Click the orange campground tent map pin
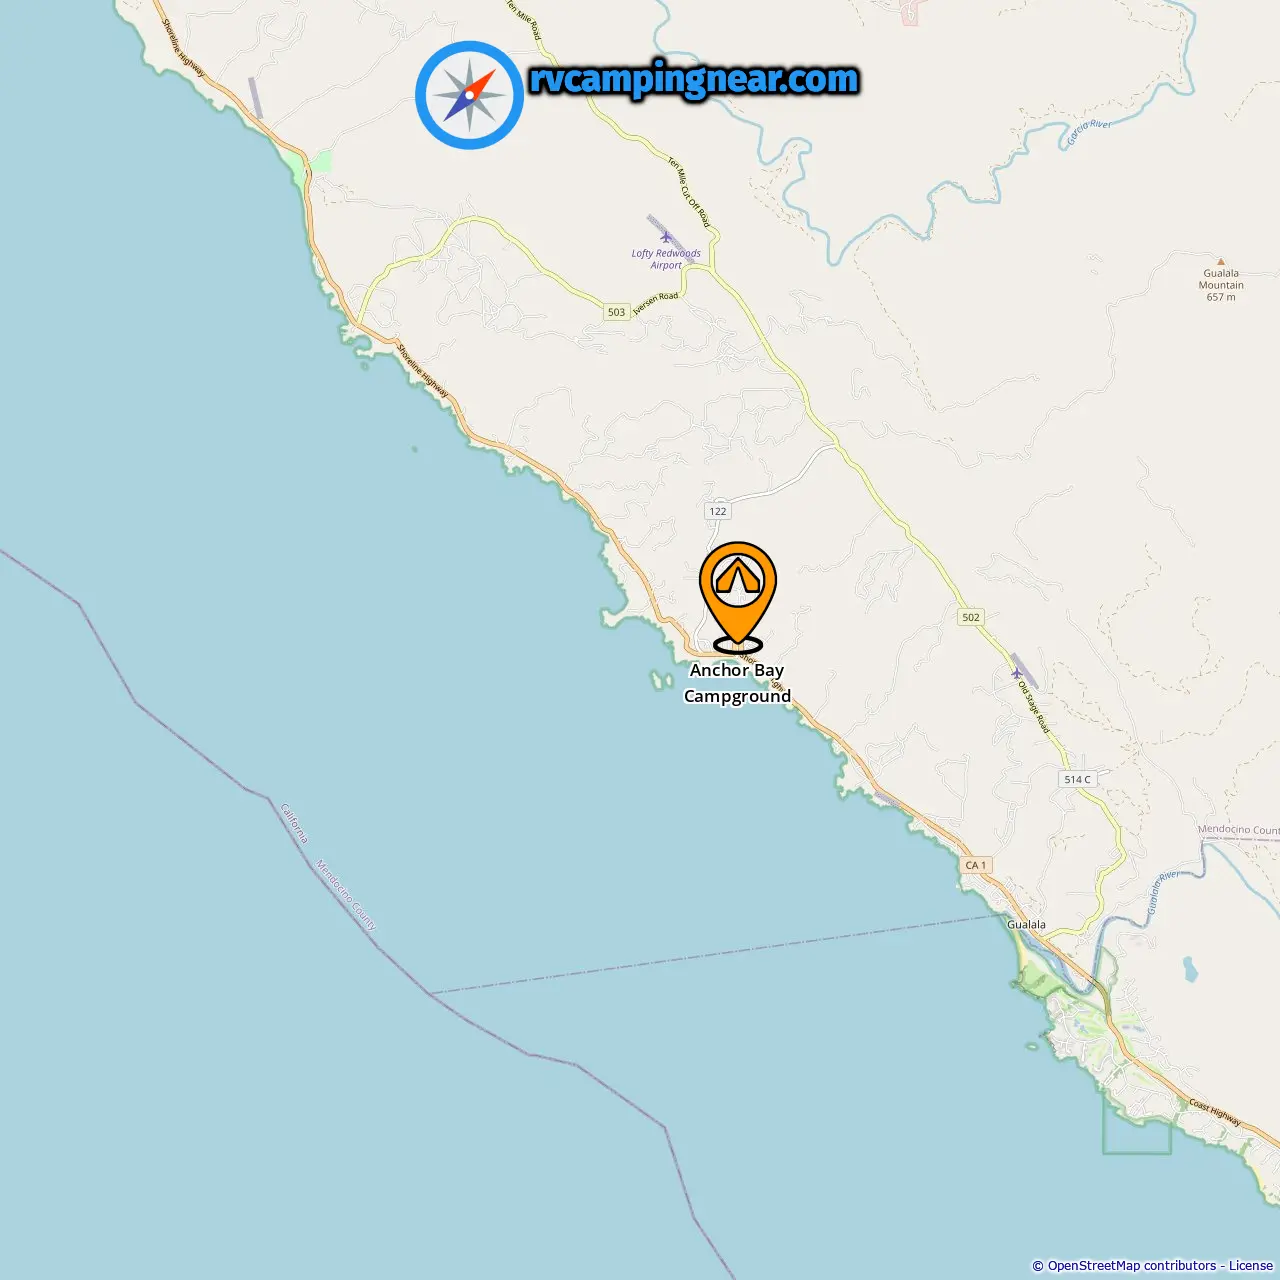The image size is (1280, 1280). click(x=738, y=594)
